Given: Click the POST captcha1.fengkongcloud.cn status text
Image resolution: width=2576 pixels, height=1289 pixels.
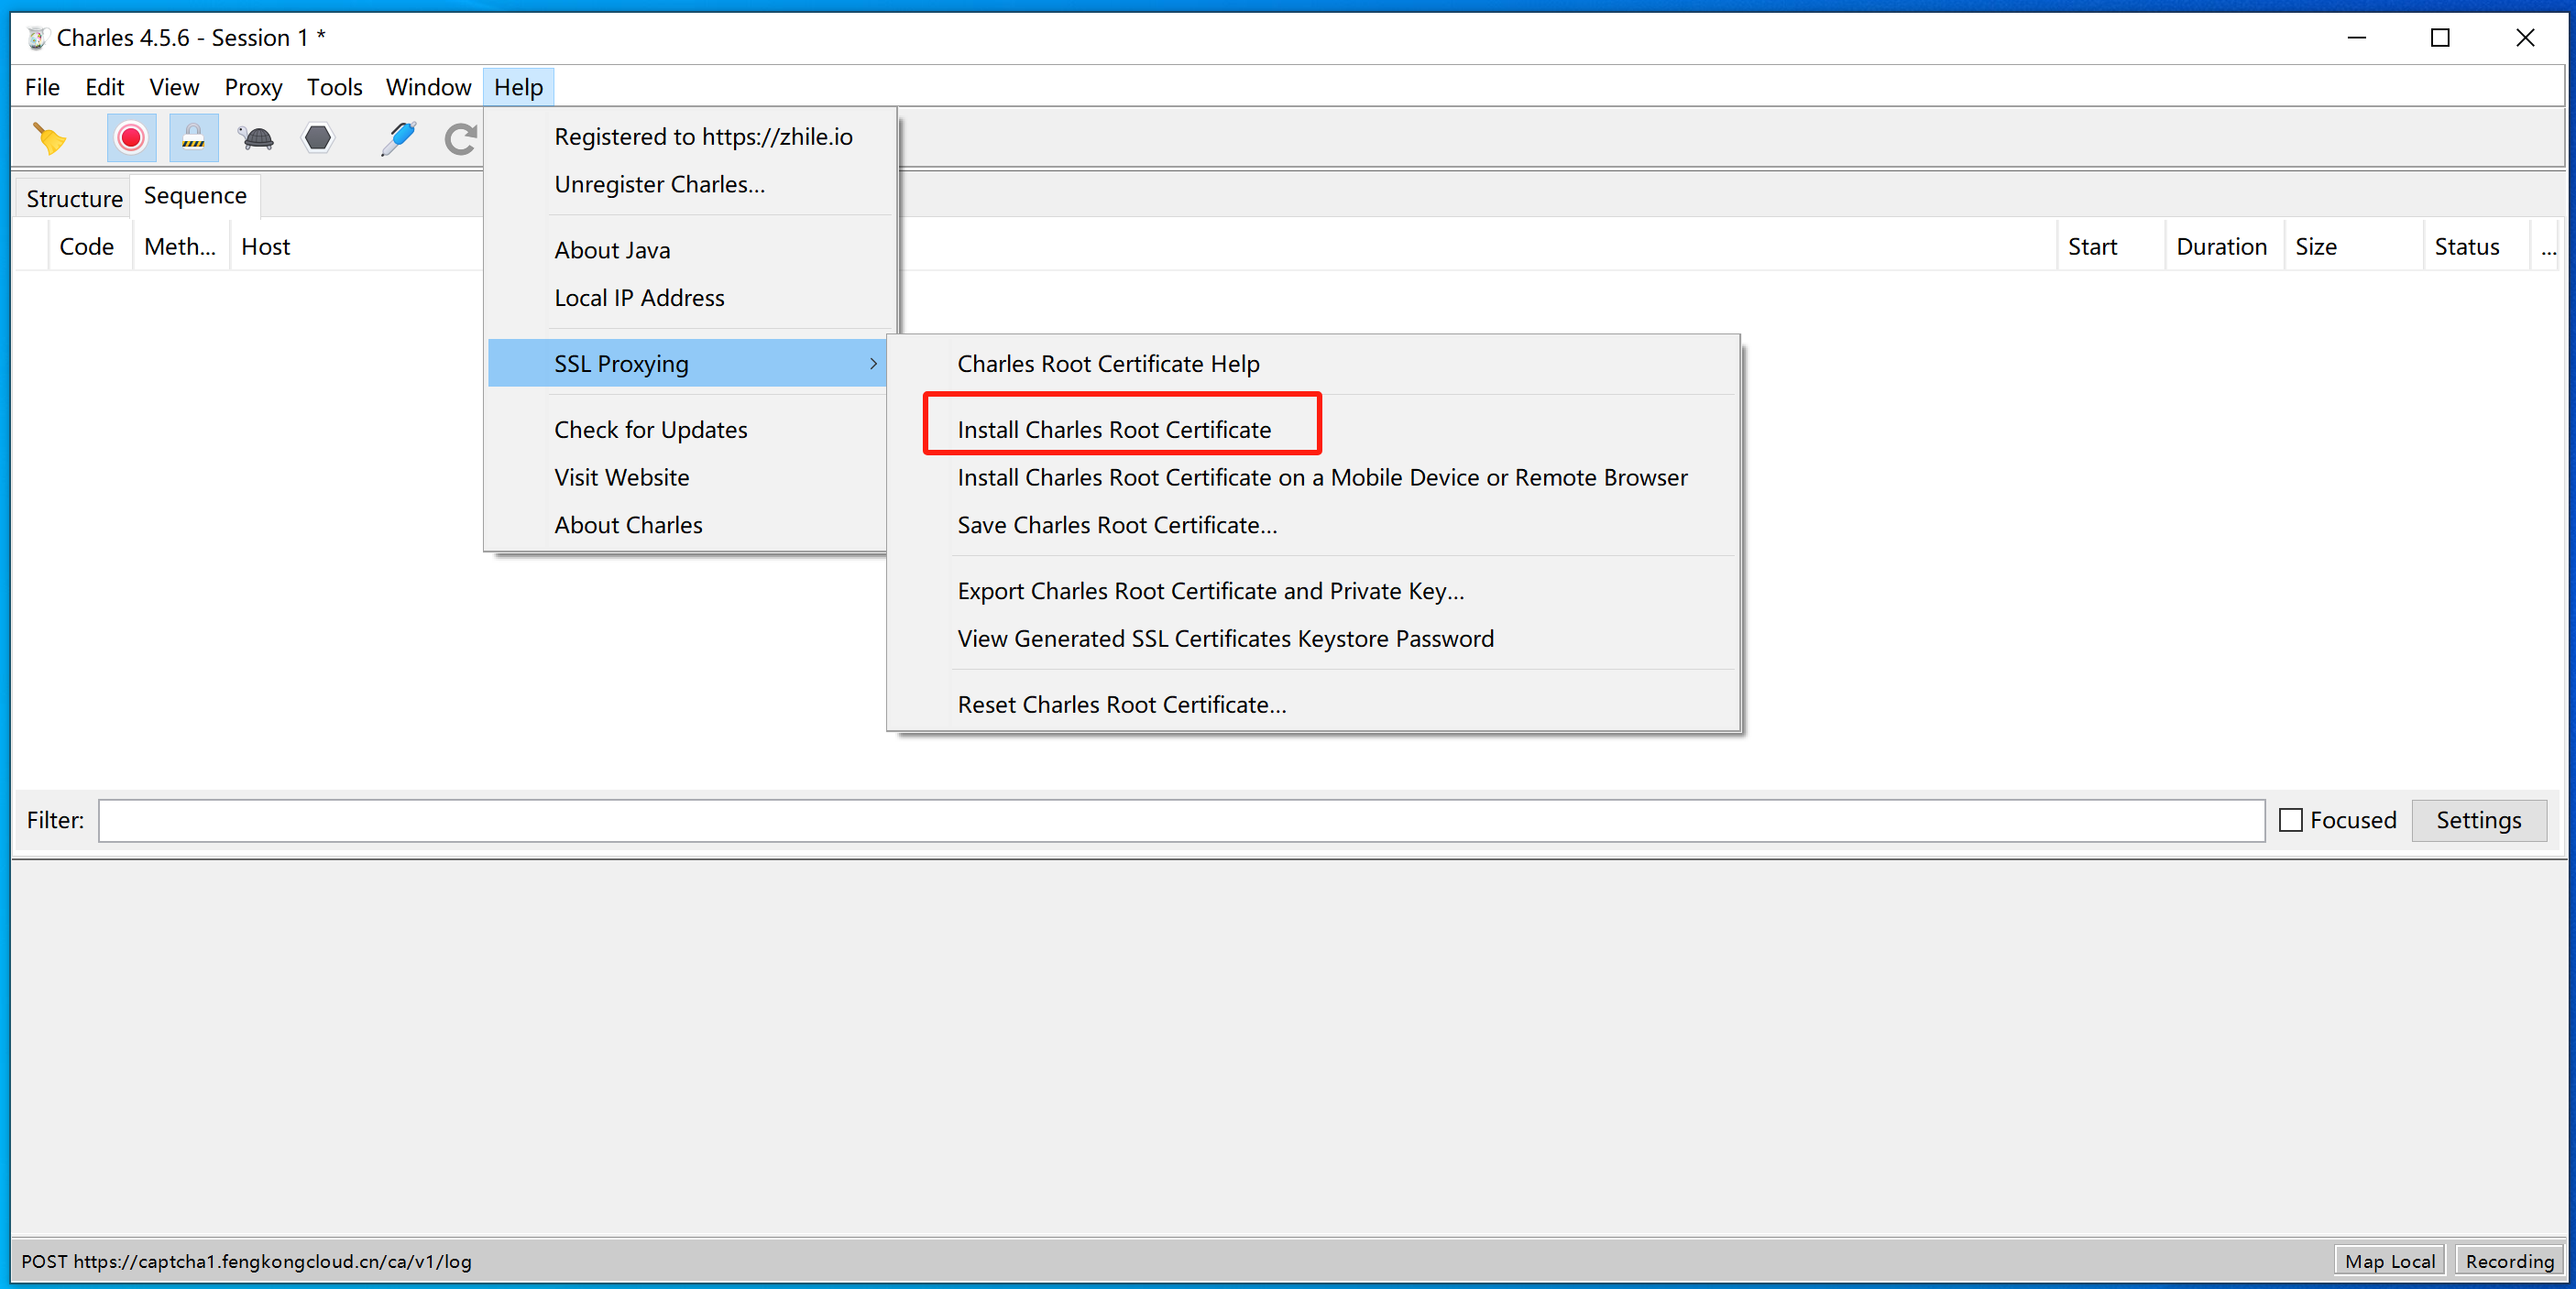Looking at the screenshot, I should (x=246, y=1261).
